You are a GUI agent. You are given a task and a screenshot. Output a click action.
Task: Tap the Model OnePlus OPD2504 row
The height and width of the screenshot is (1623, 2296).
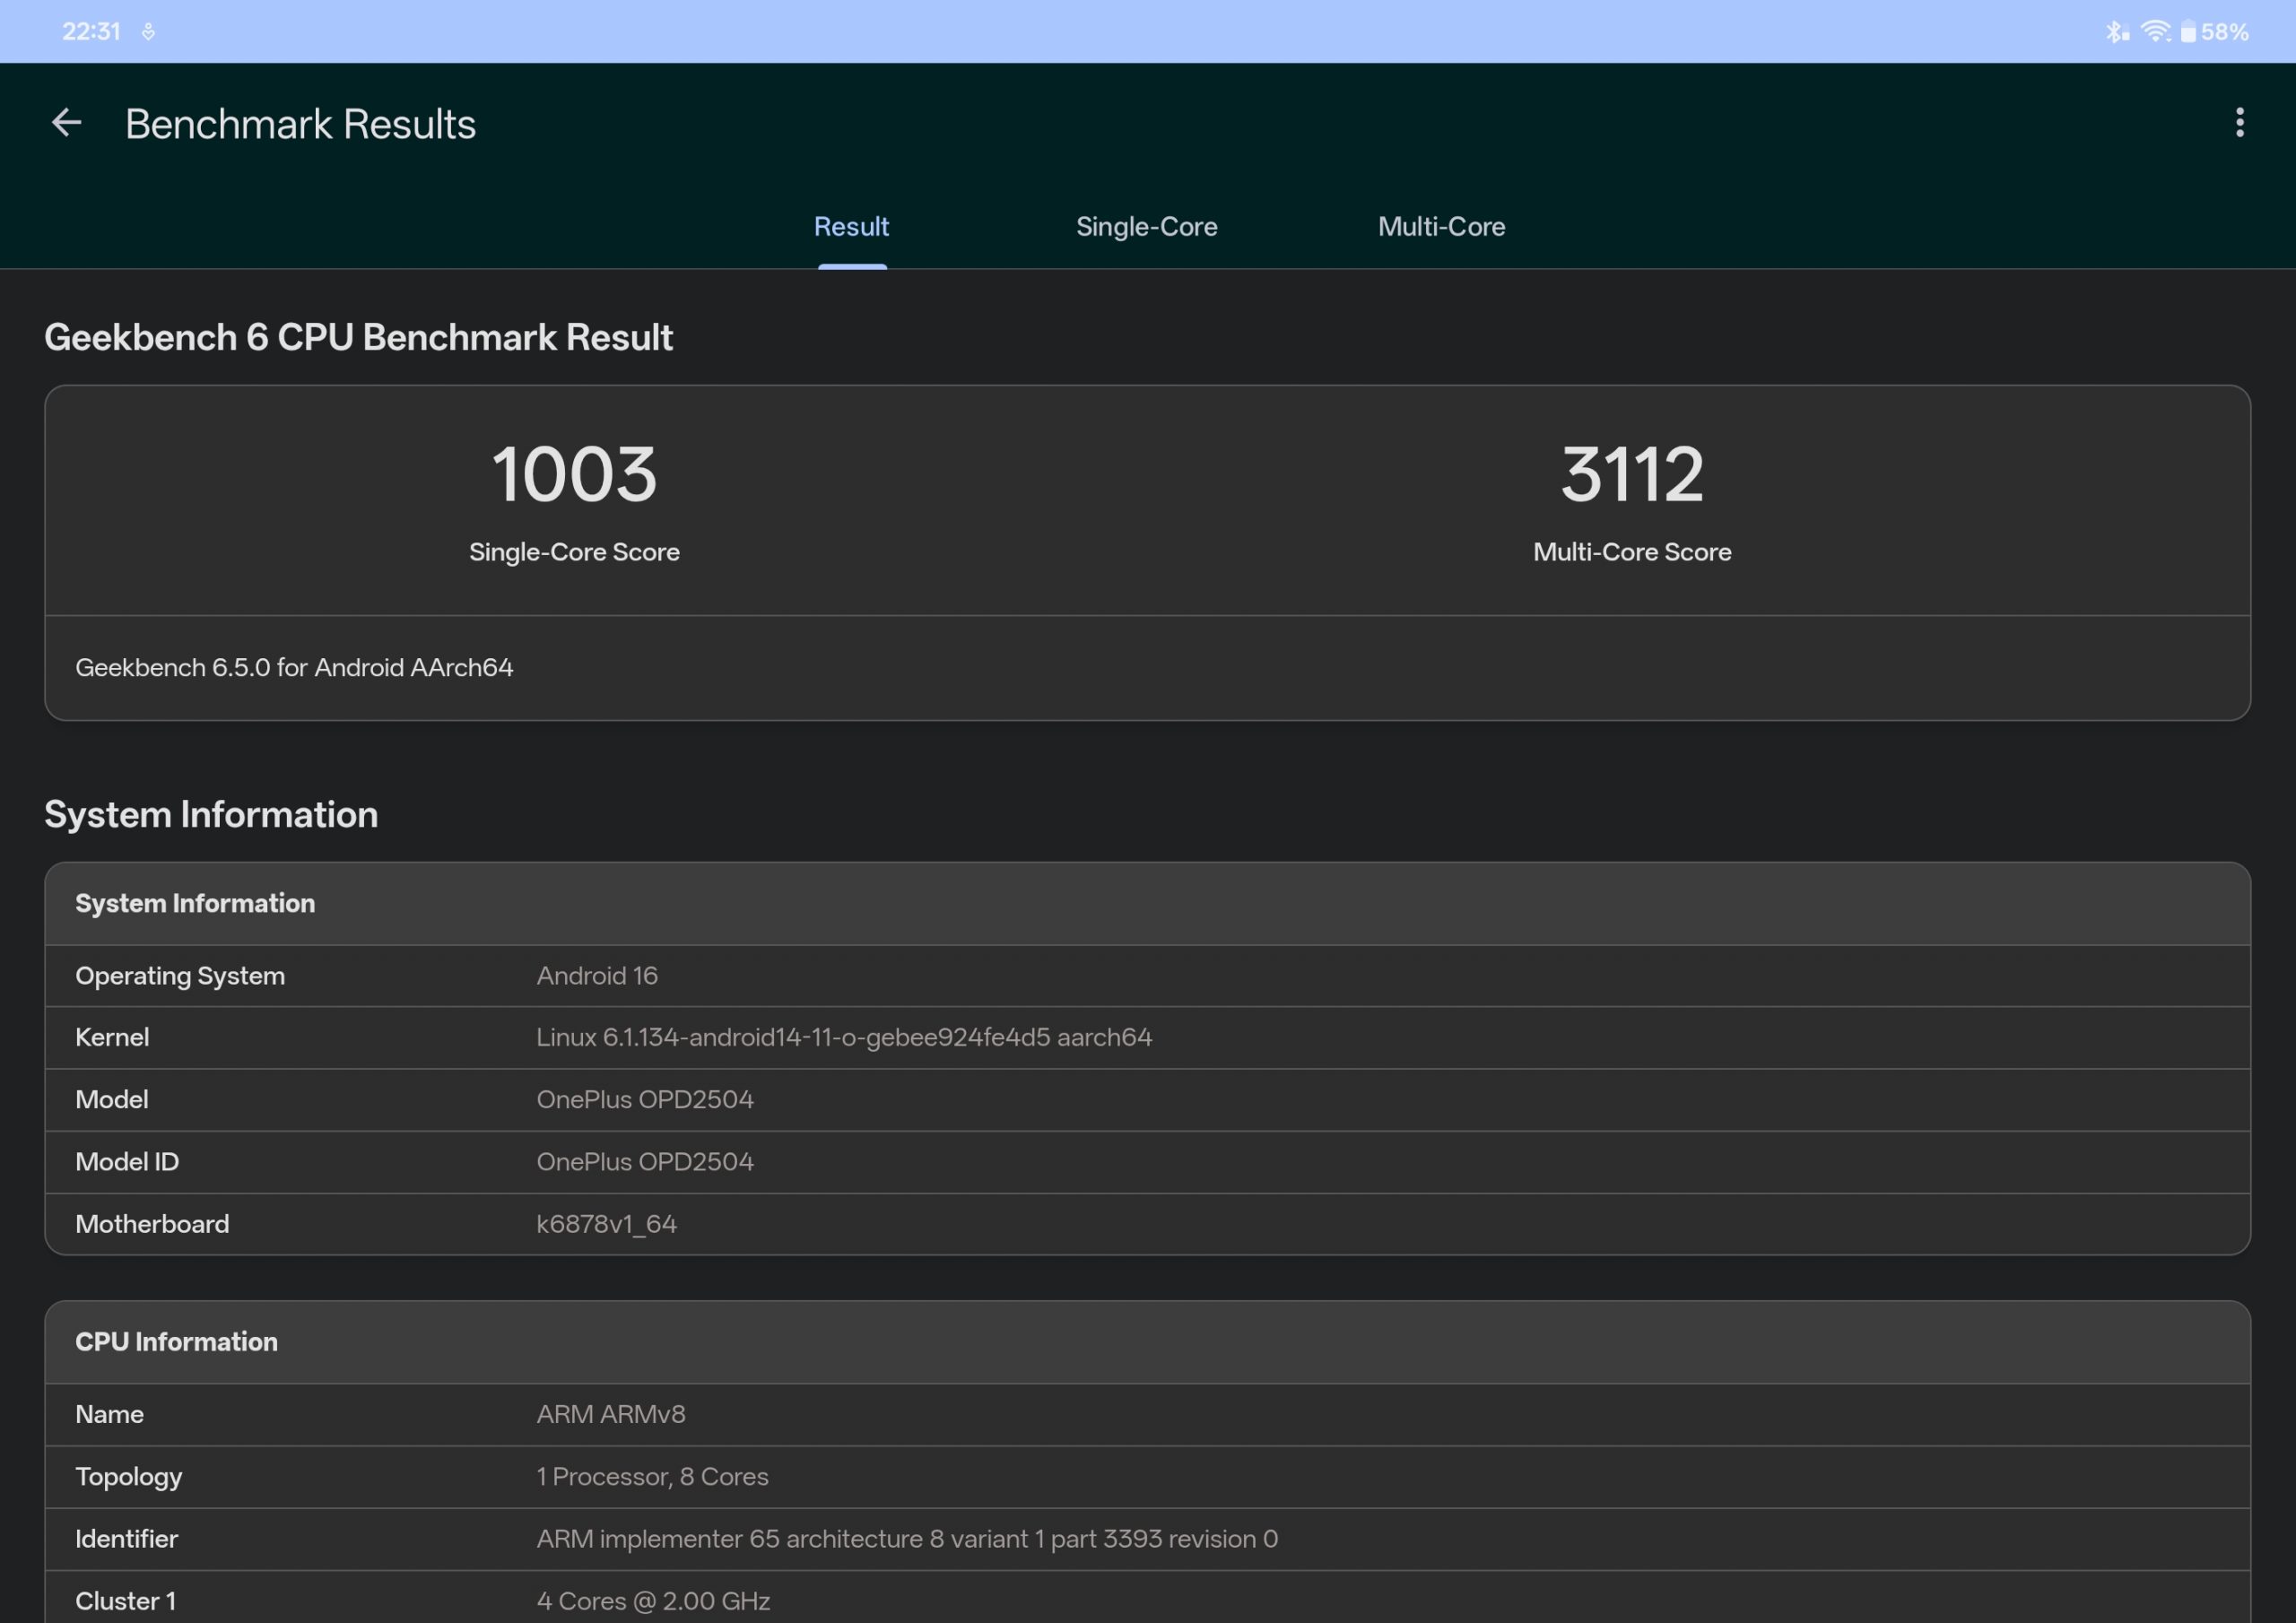pos(645,1100)
